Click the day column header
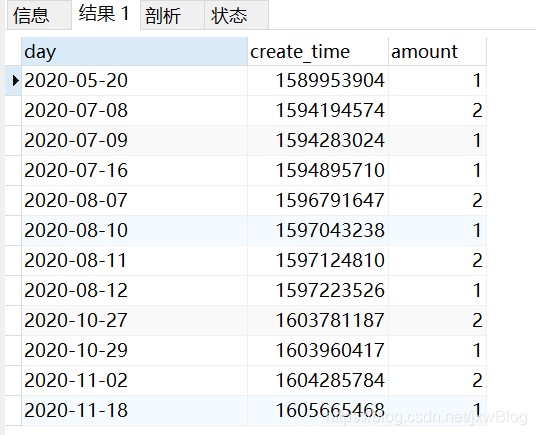This screenshot has width=536, height=435. [x=134, y=52]
